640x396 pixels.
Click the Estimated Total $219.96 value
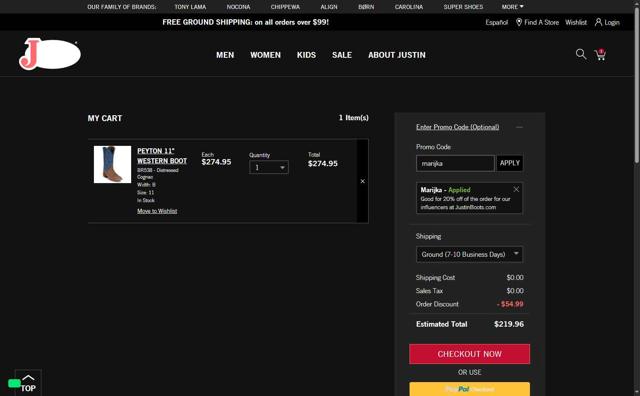[x=509, y=324]
